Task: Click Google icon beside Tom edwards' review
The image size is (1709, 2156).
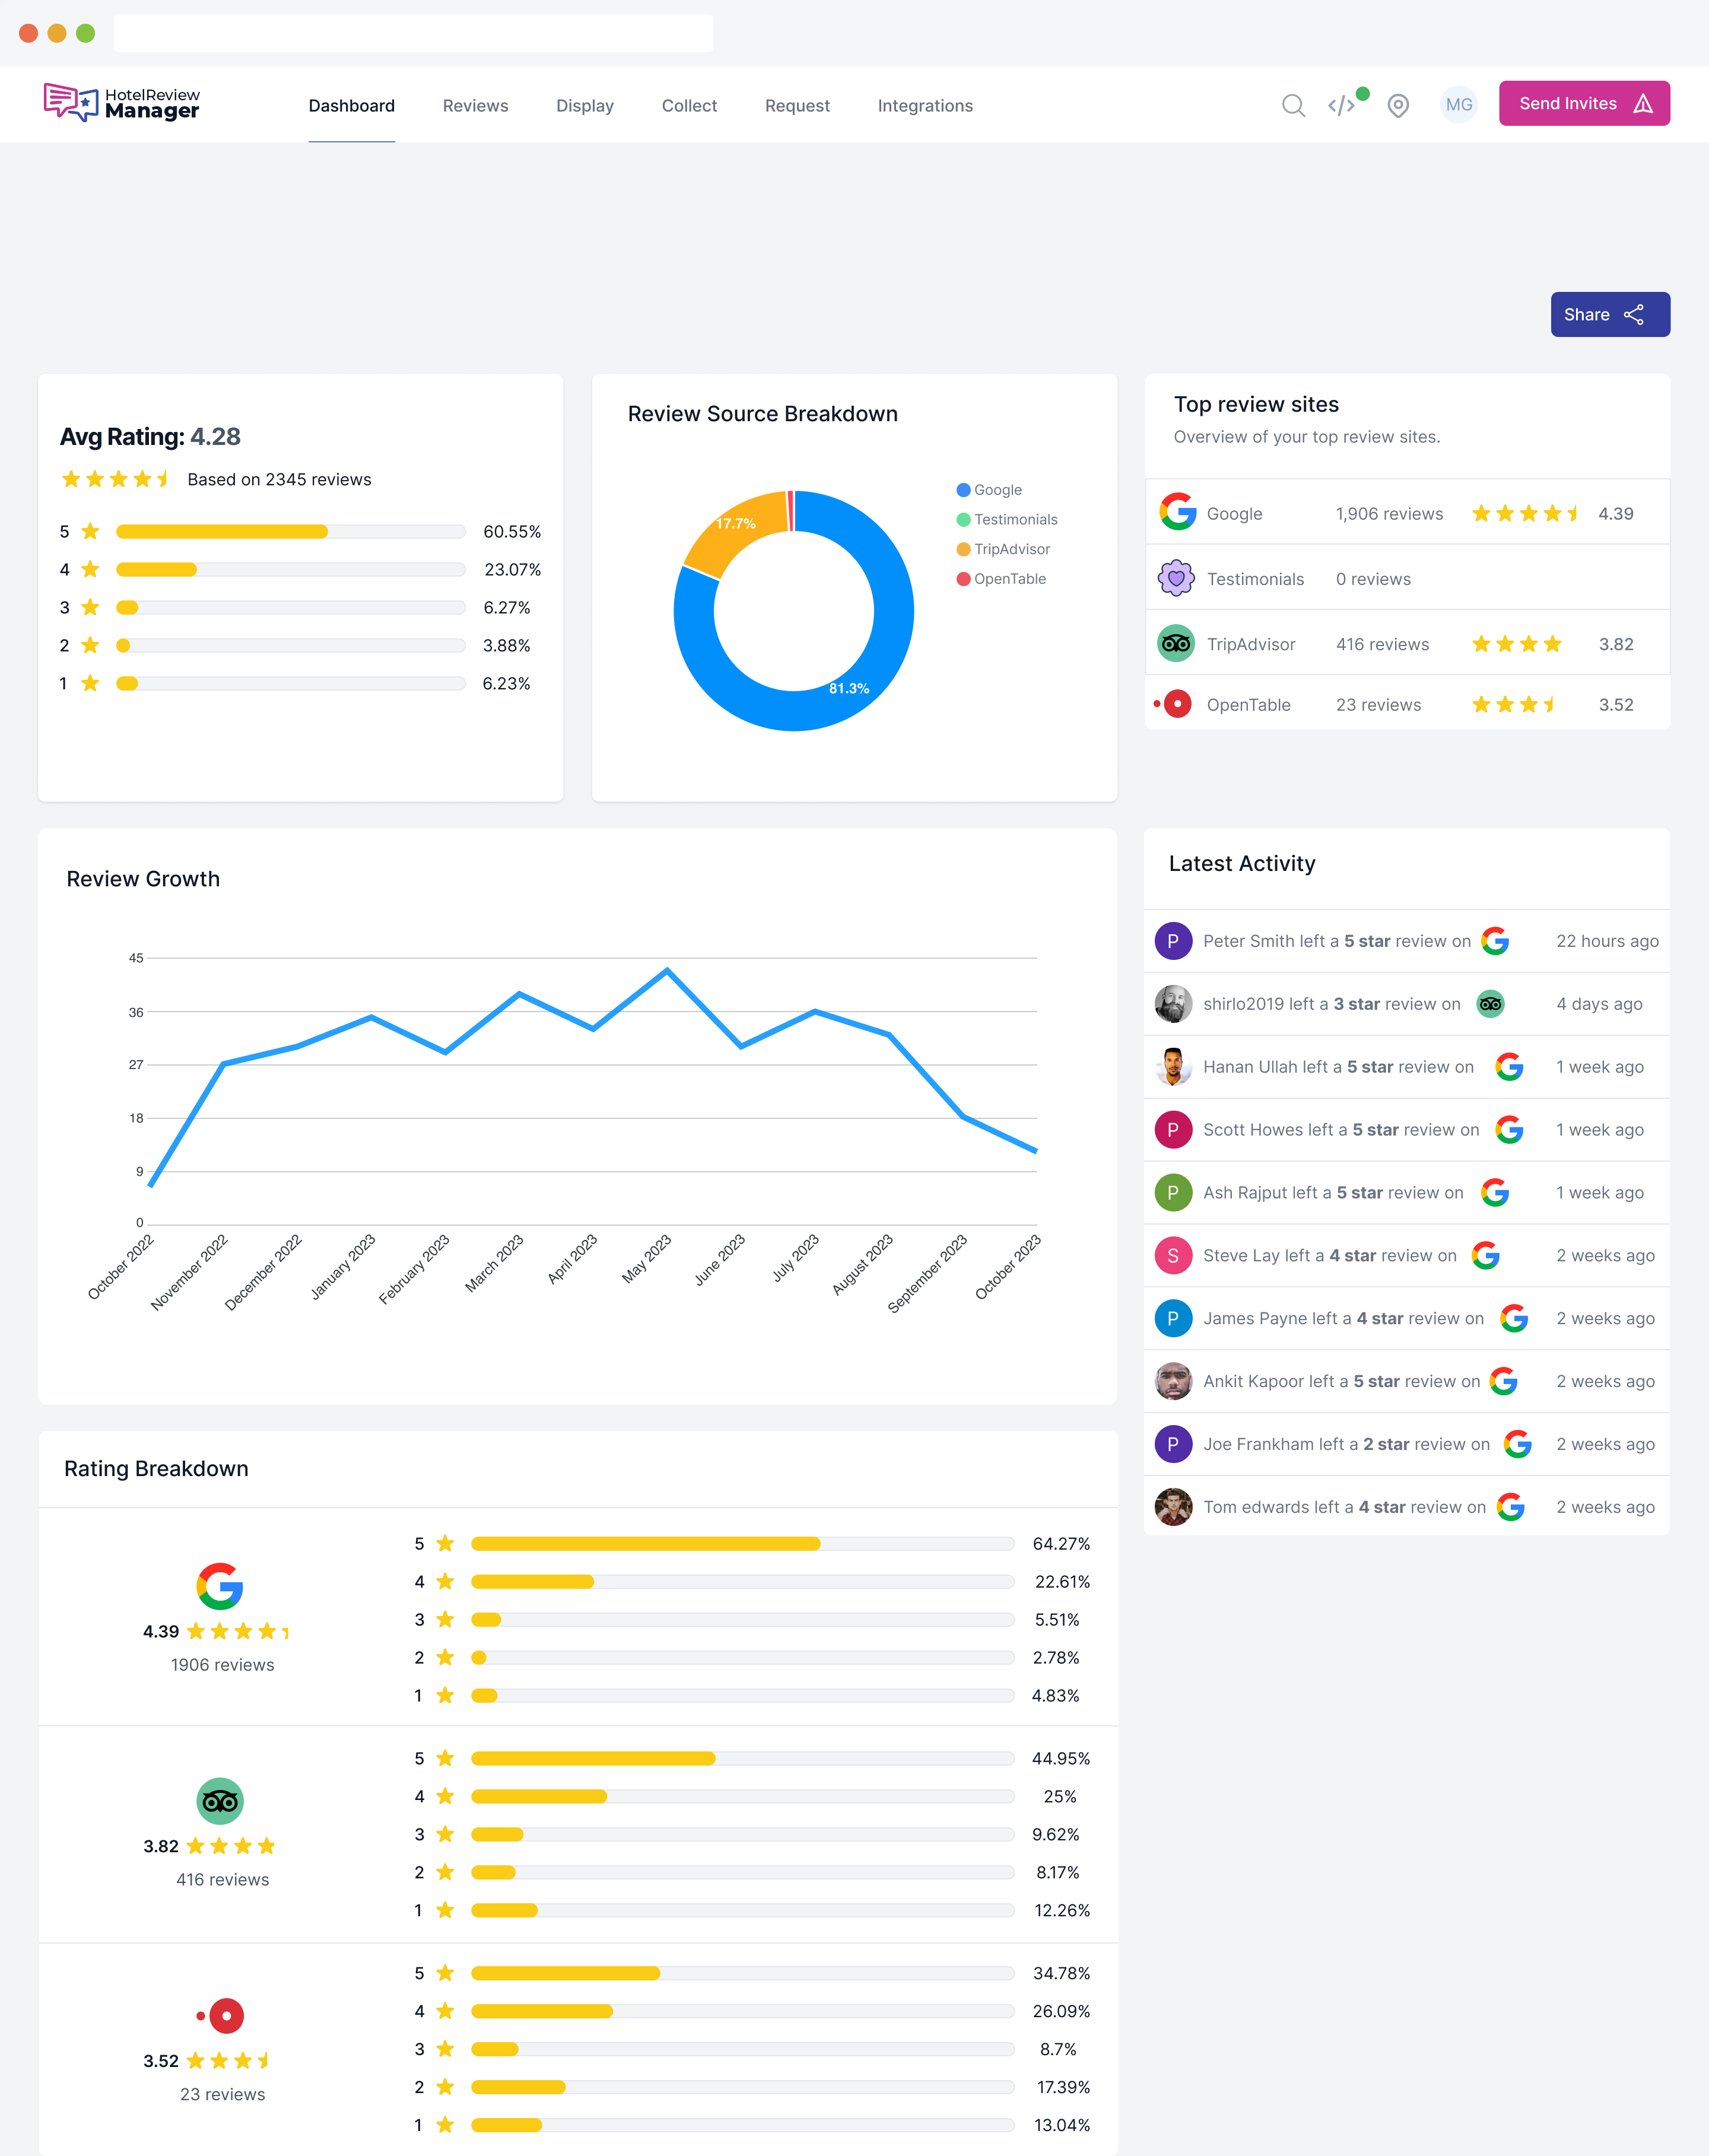Action: click(x=1510, y=1507)
